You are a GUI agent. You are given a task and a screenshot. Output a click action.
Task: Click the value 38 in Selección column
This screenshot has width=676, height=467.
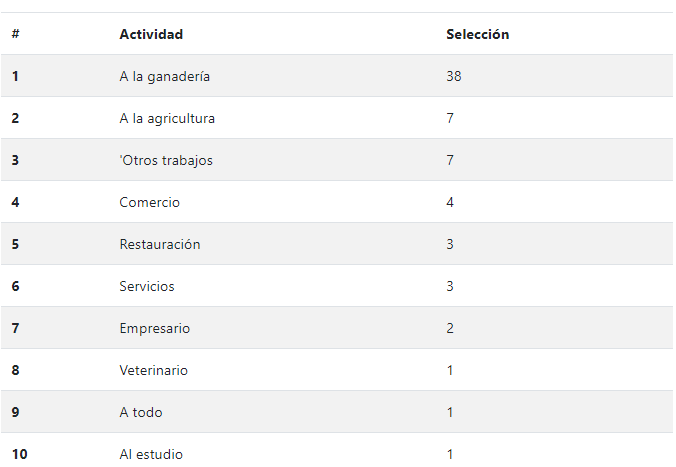coord(454,76)
